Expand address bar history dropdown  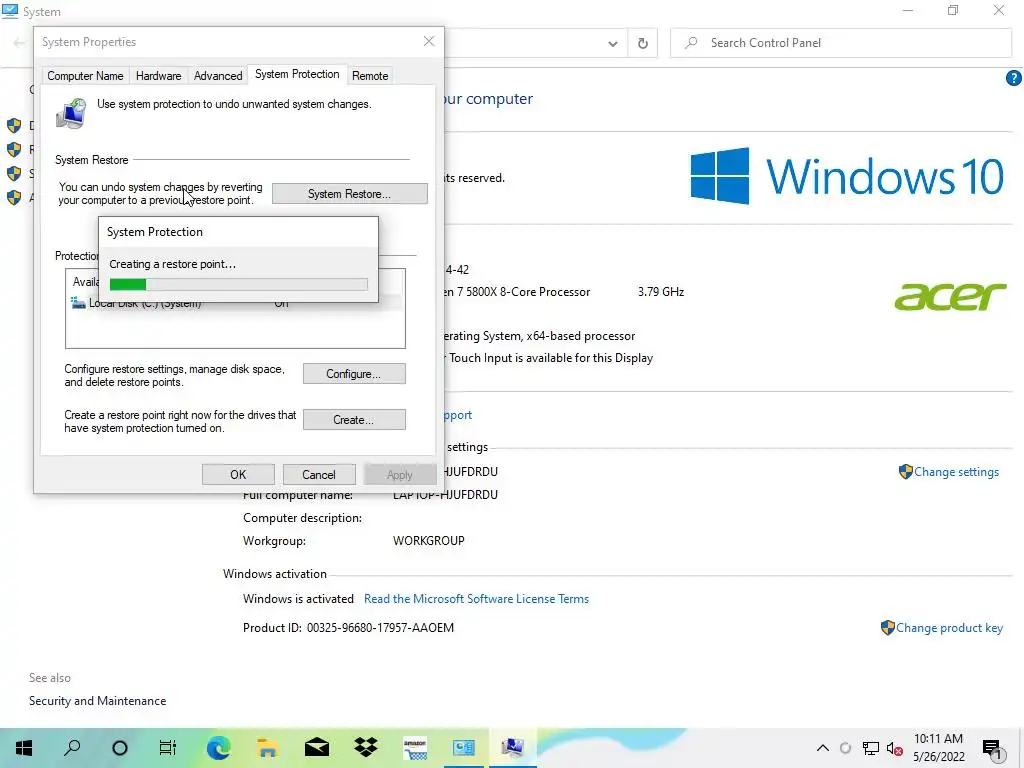pos(613,44)
